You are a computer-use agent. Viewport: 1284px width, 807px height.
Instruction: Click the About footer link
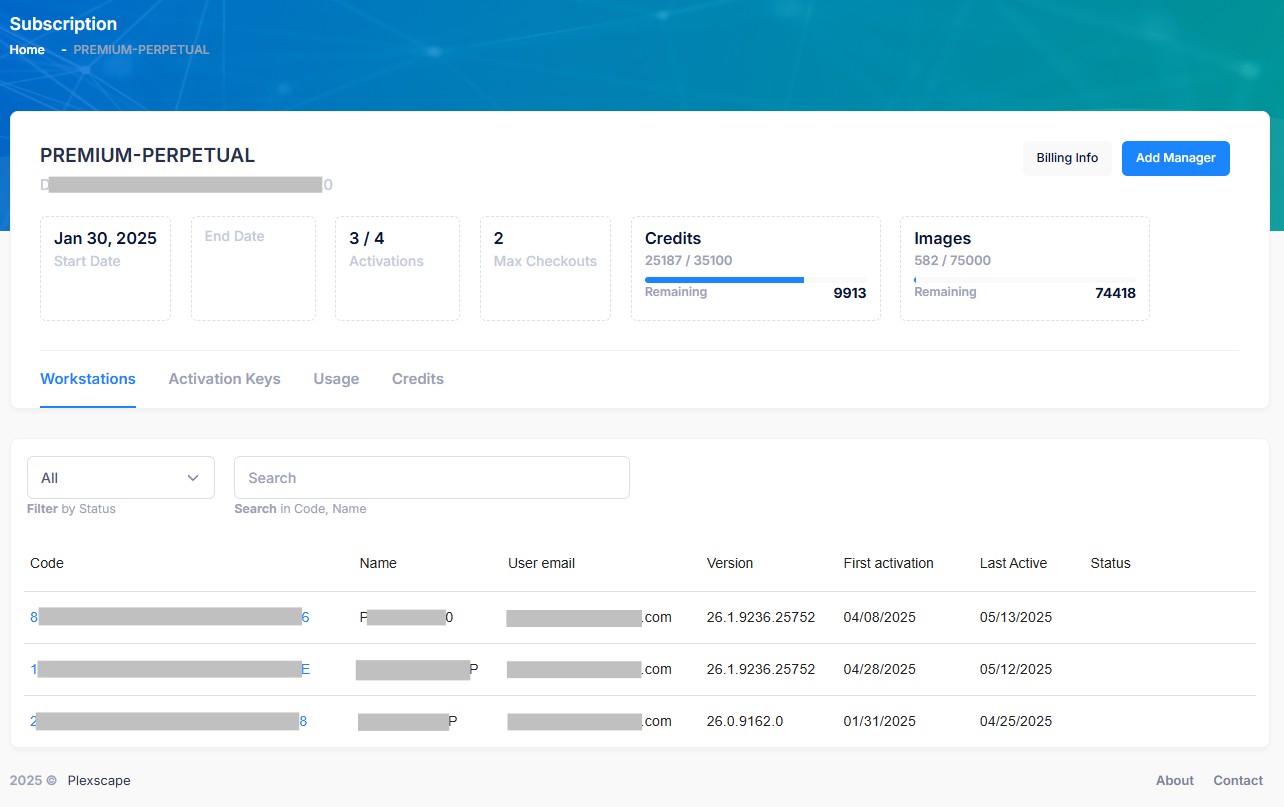click(x=1175, y=780)
